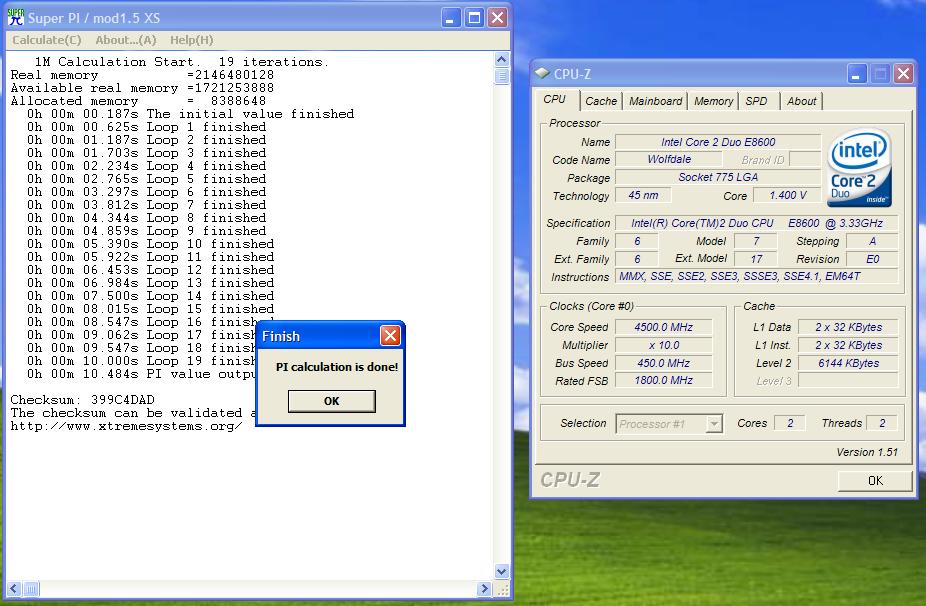Click the Core Speed value '4500.0 MHz'
Viewport: 926px width, 606px height.
pos(664,327)
